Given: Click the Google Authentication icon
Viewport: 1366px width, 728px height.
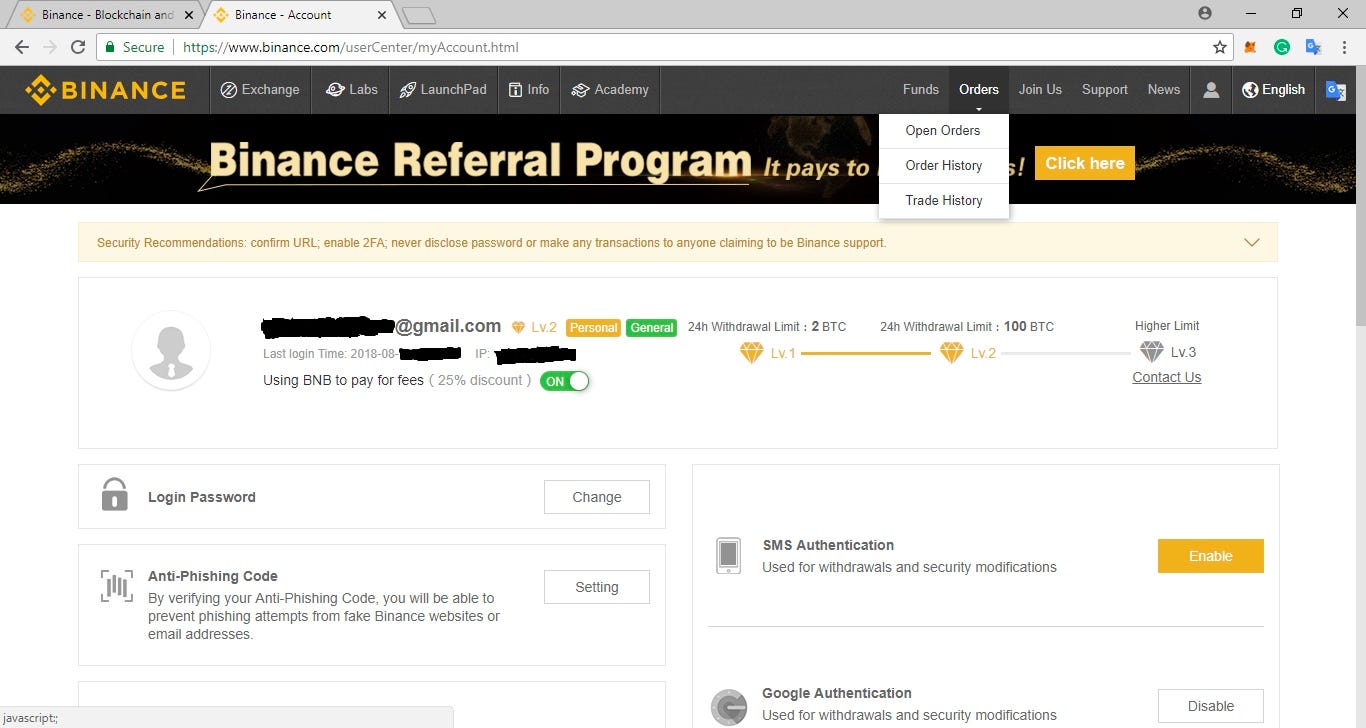Looking at the screenshot, I should pyautogui.click(x=729, y=706).
